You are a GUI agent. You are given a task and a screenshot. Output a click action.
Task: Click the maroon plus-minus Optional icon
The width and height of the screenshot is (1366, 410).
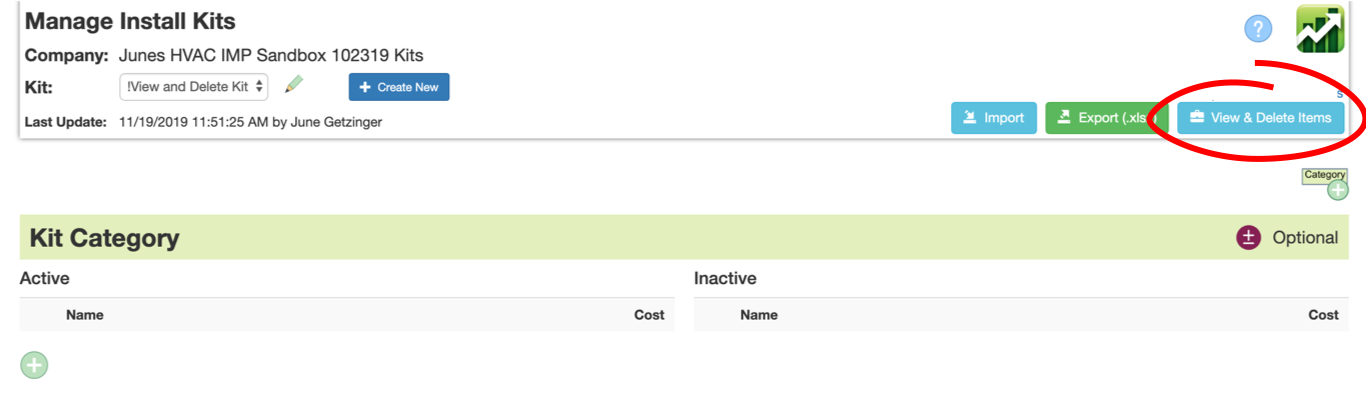click(x=1248, y=237)
